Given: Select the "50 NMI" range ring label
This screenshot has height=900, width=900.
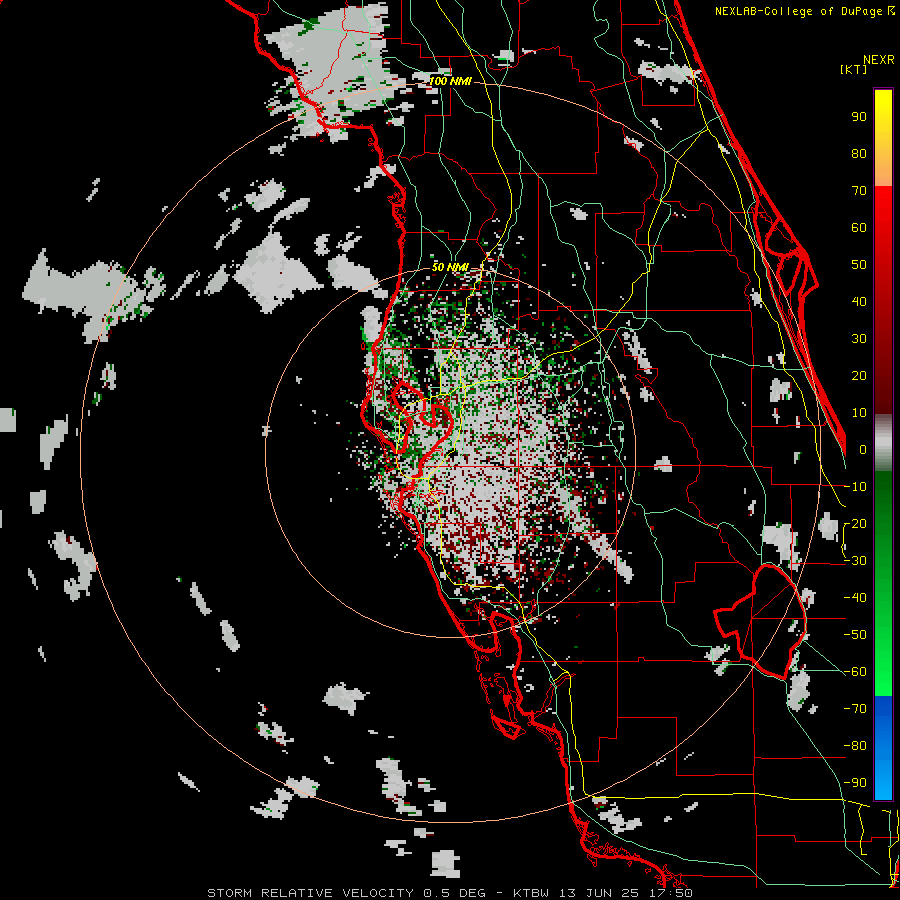Looking at the screenshot, I should pyautogui.click(x=450, y=267).
